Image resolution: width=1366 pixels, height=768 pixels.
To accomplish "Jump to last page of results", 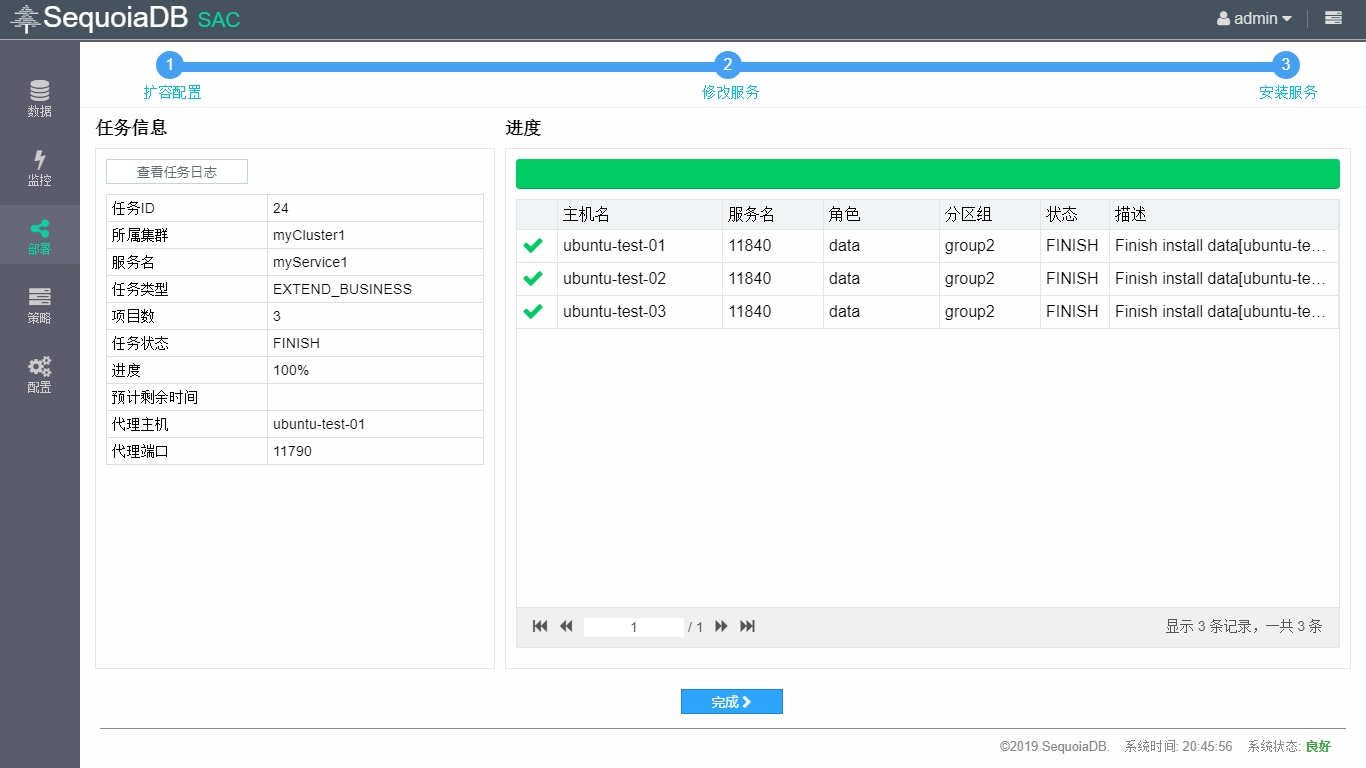I will click(x=747, y=626).
